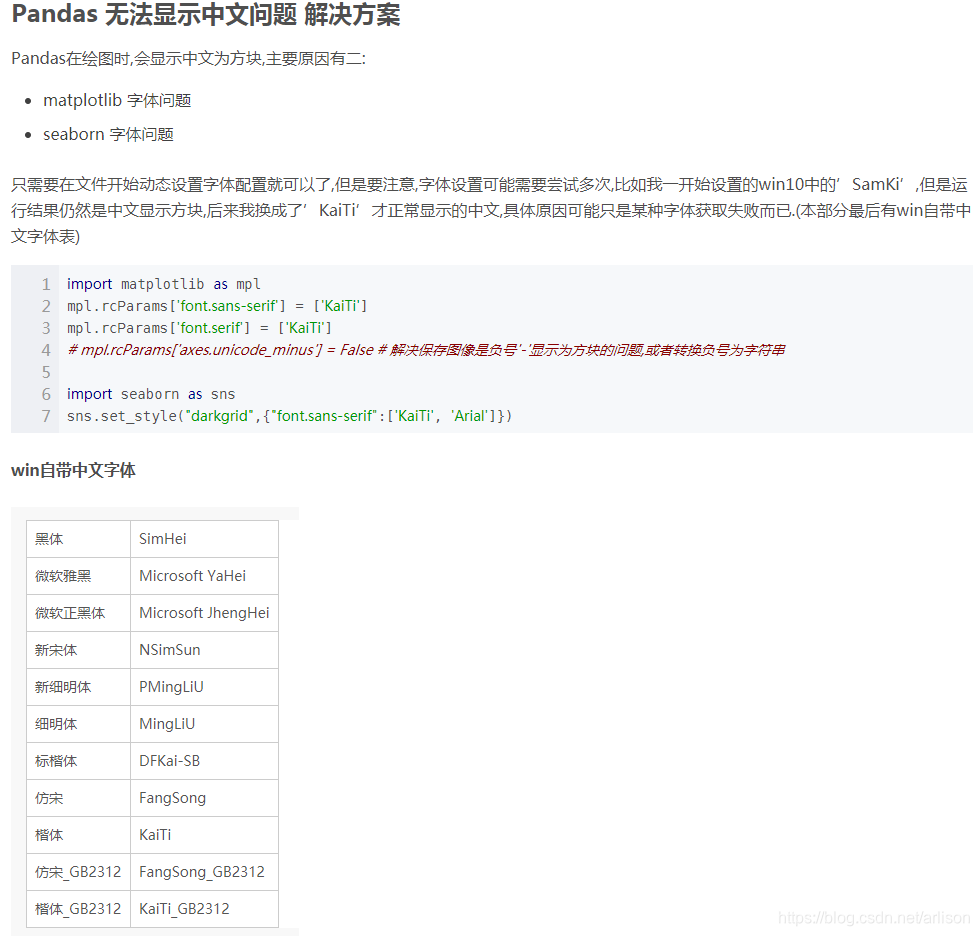Click the table cell "FangSong"
Screen dimensions: 979x936
pos(204,798)
